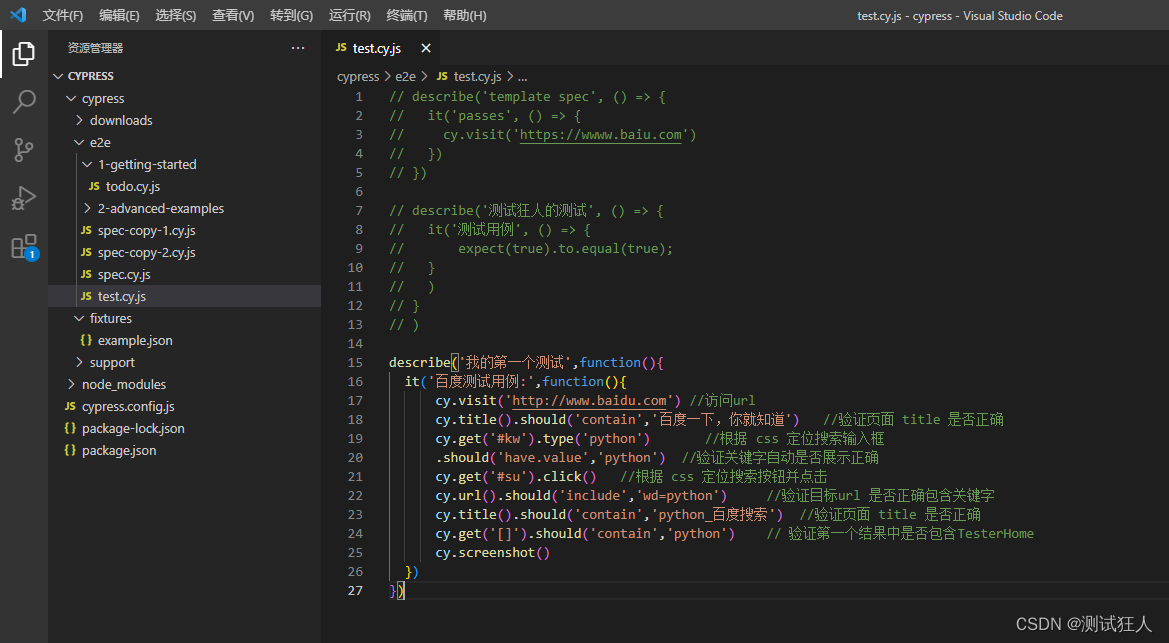Image resolution: width=1169 pixels, height=643 pixels.
Task: Click e2e in the breadcrumb path
Action: 406,76
